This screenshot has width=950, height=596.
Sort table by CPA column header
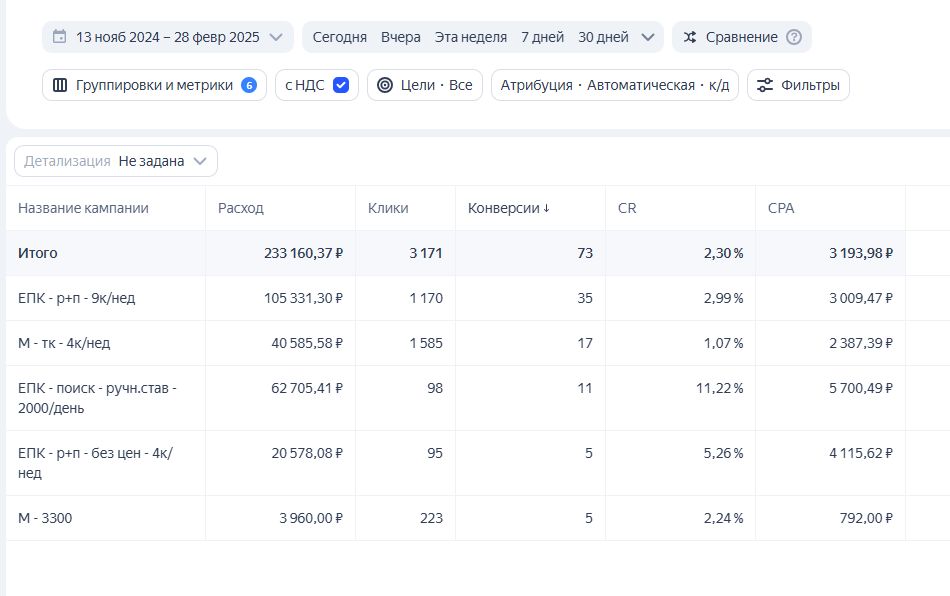(x=781, y=208)
